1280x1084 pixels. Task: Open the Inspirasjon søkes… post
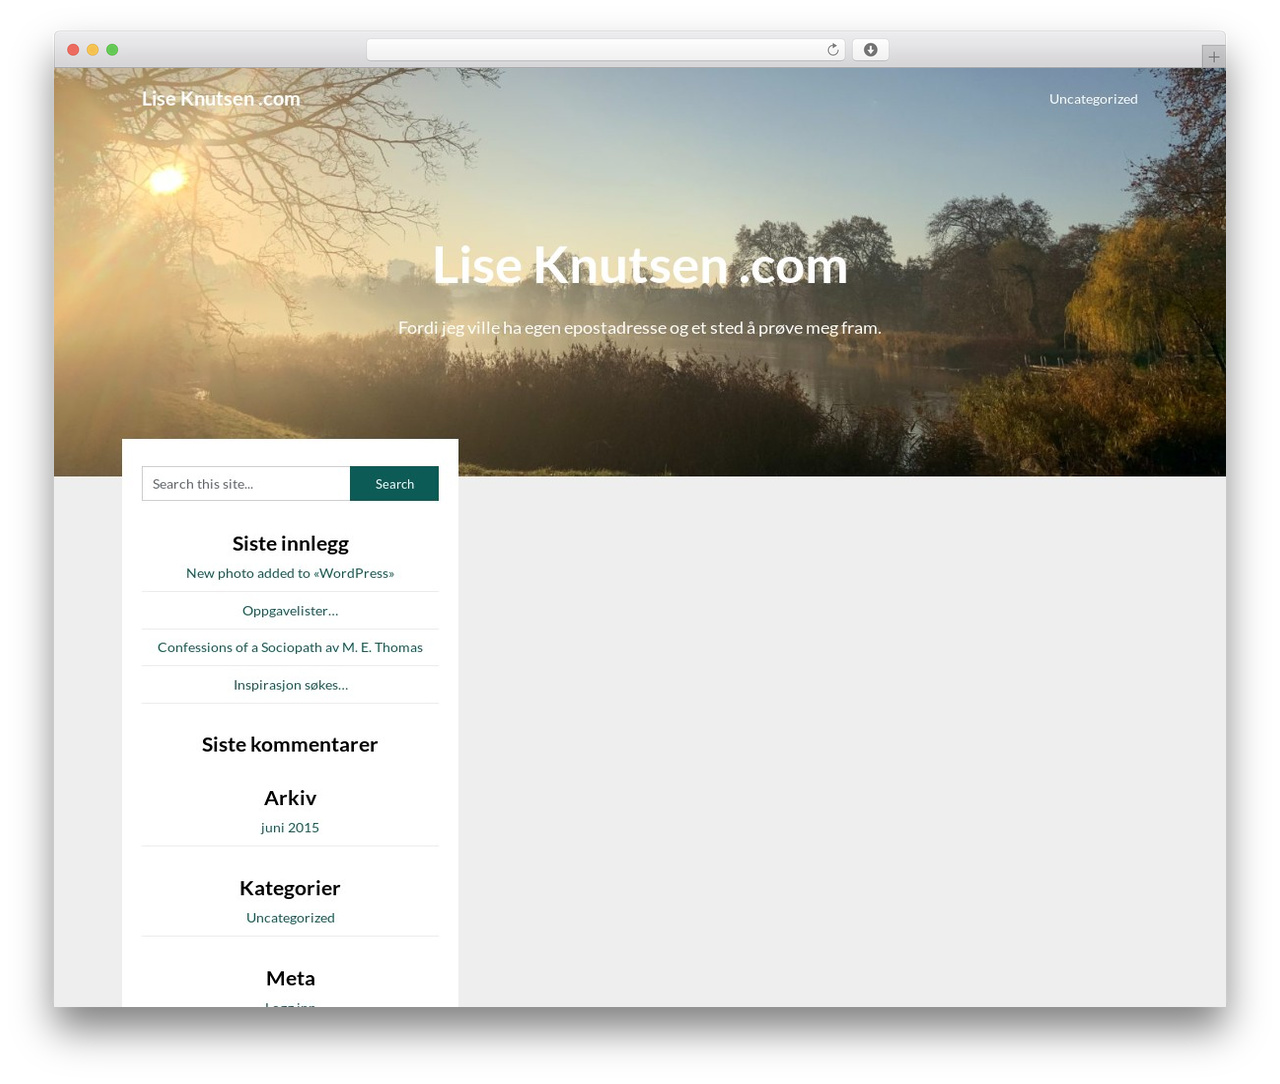pos(290,685)
